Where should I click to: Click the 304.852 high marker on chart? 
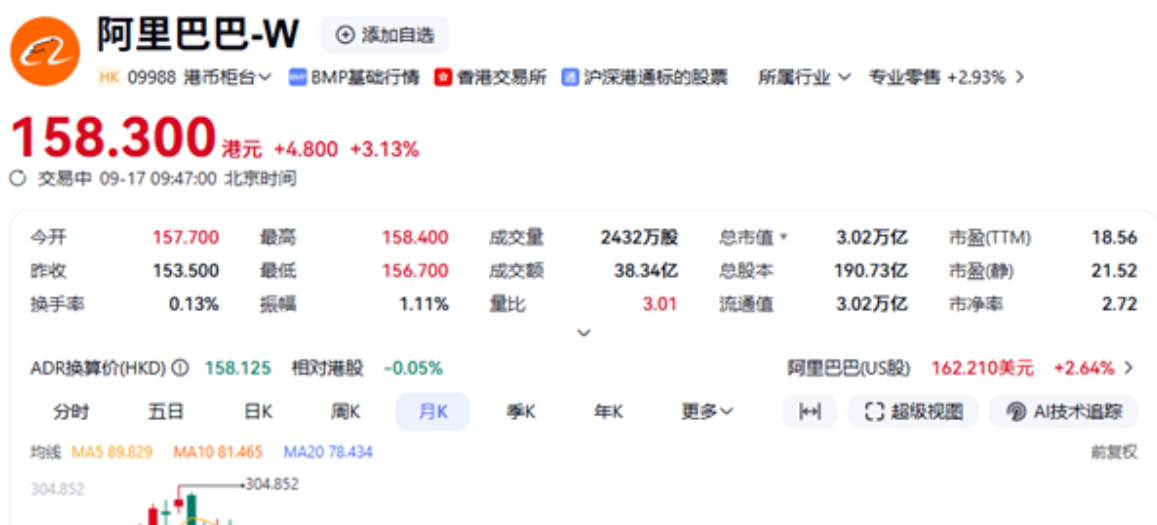[272, 484]
